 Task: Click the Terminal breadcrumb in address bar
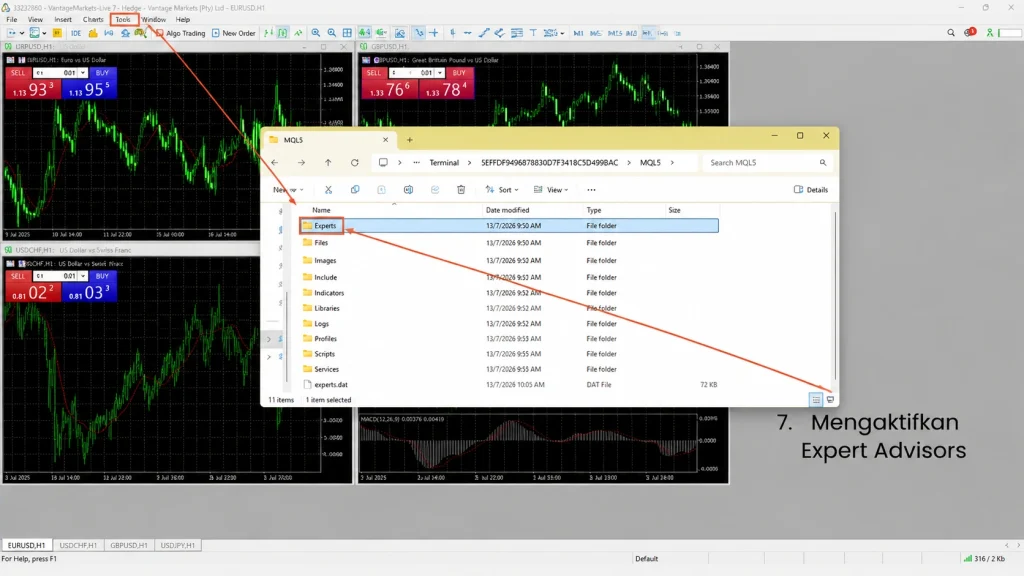point(444,163)
